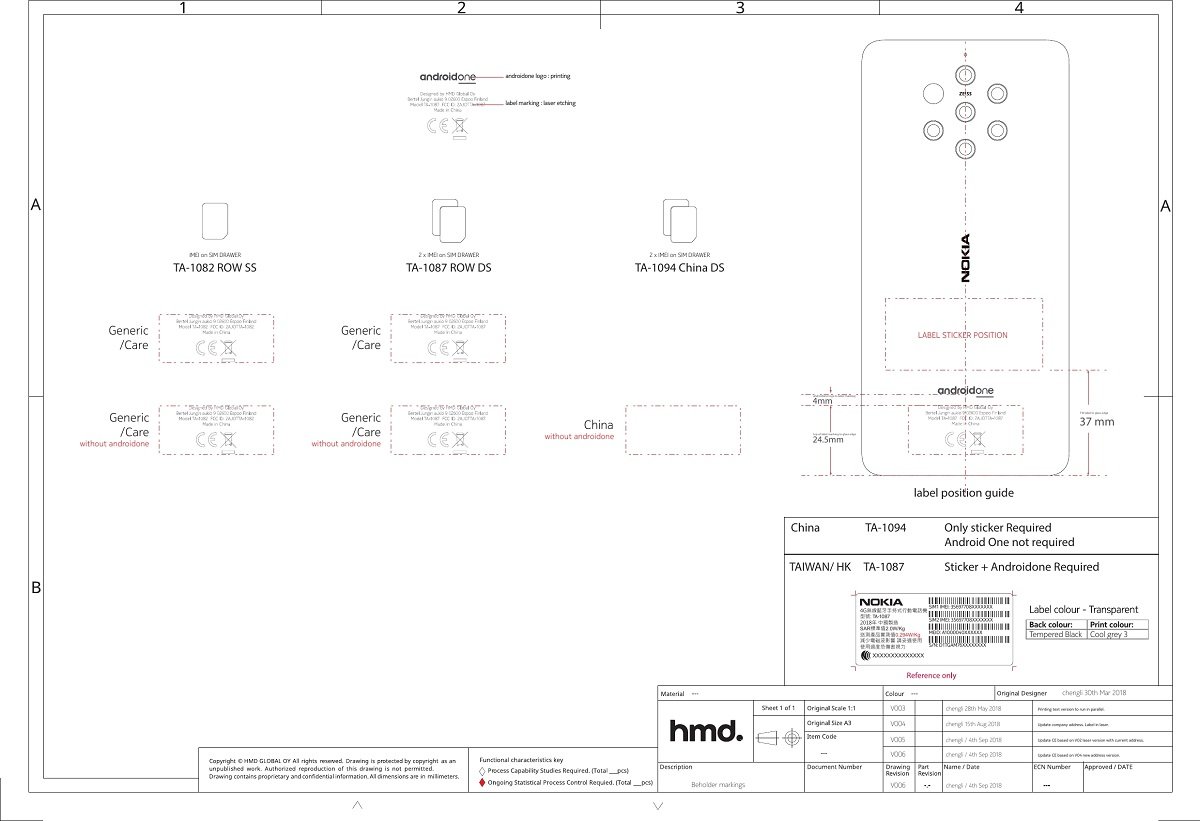The image size is (1200, 821).
Task: Click the '24.5mm' dimension value
Action: click(x=828, y=439)
